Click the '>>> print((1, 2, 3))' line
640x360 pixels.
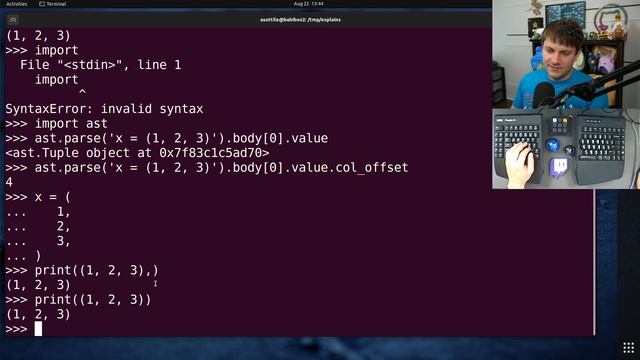point(78,300)
